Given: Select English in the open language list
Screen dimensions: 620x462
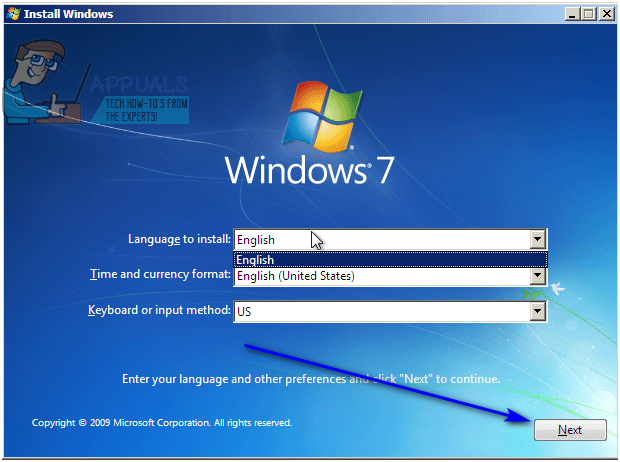Looking at the screenshot, I should (390, 260).
